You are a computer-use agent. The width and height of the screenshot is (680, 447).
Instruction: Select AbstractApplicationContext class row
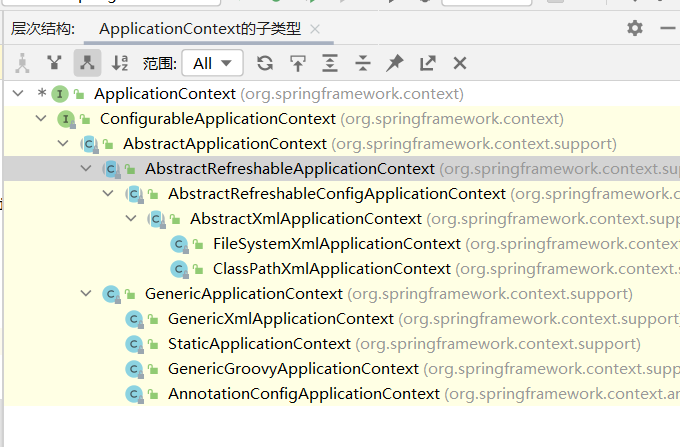pyautogui.click(x=342, y=144)
